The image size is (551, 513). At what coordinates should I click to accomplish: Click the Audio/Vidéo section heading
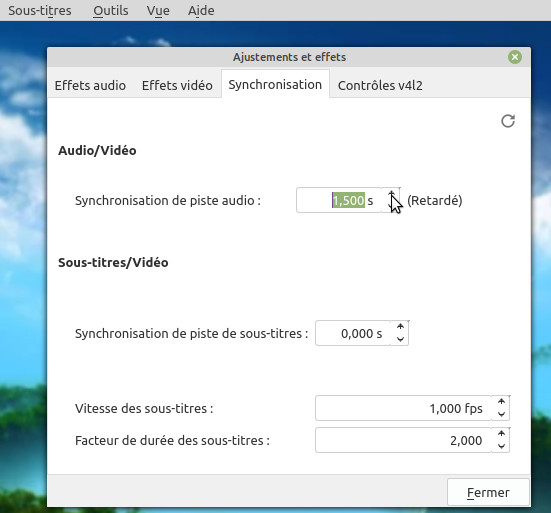pos(97,150)
